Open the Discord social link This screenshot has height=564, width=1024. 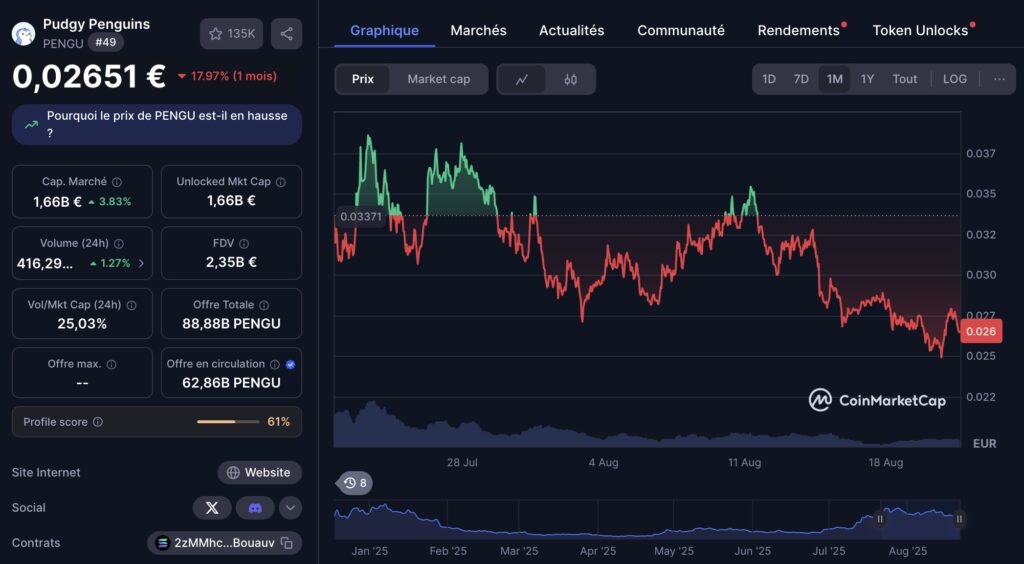point(255,508)
